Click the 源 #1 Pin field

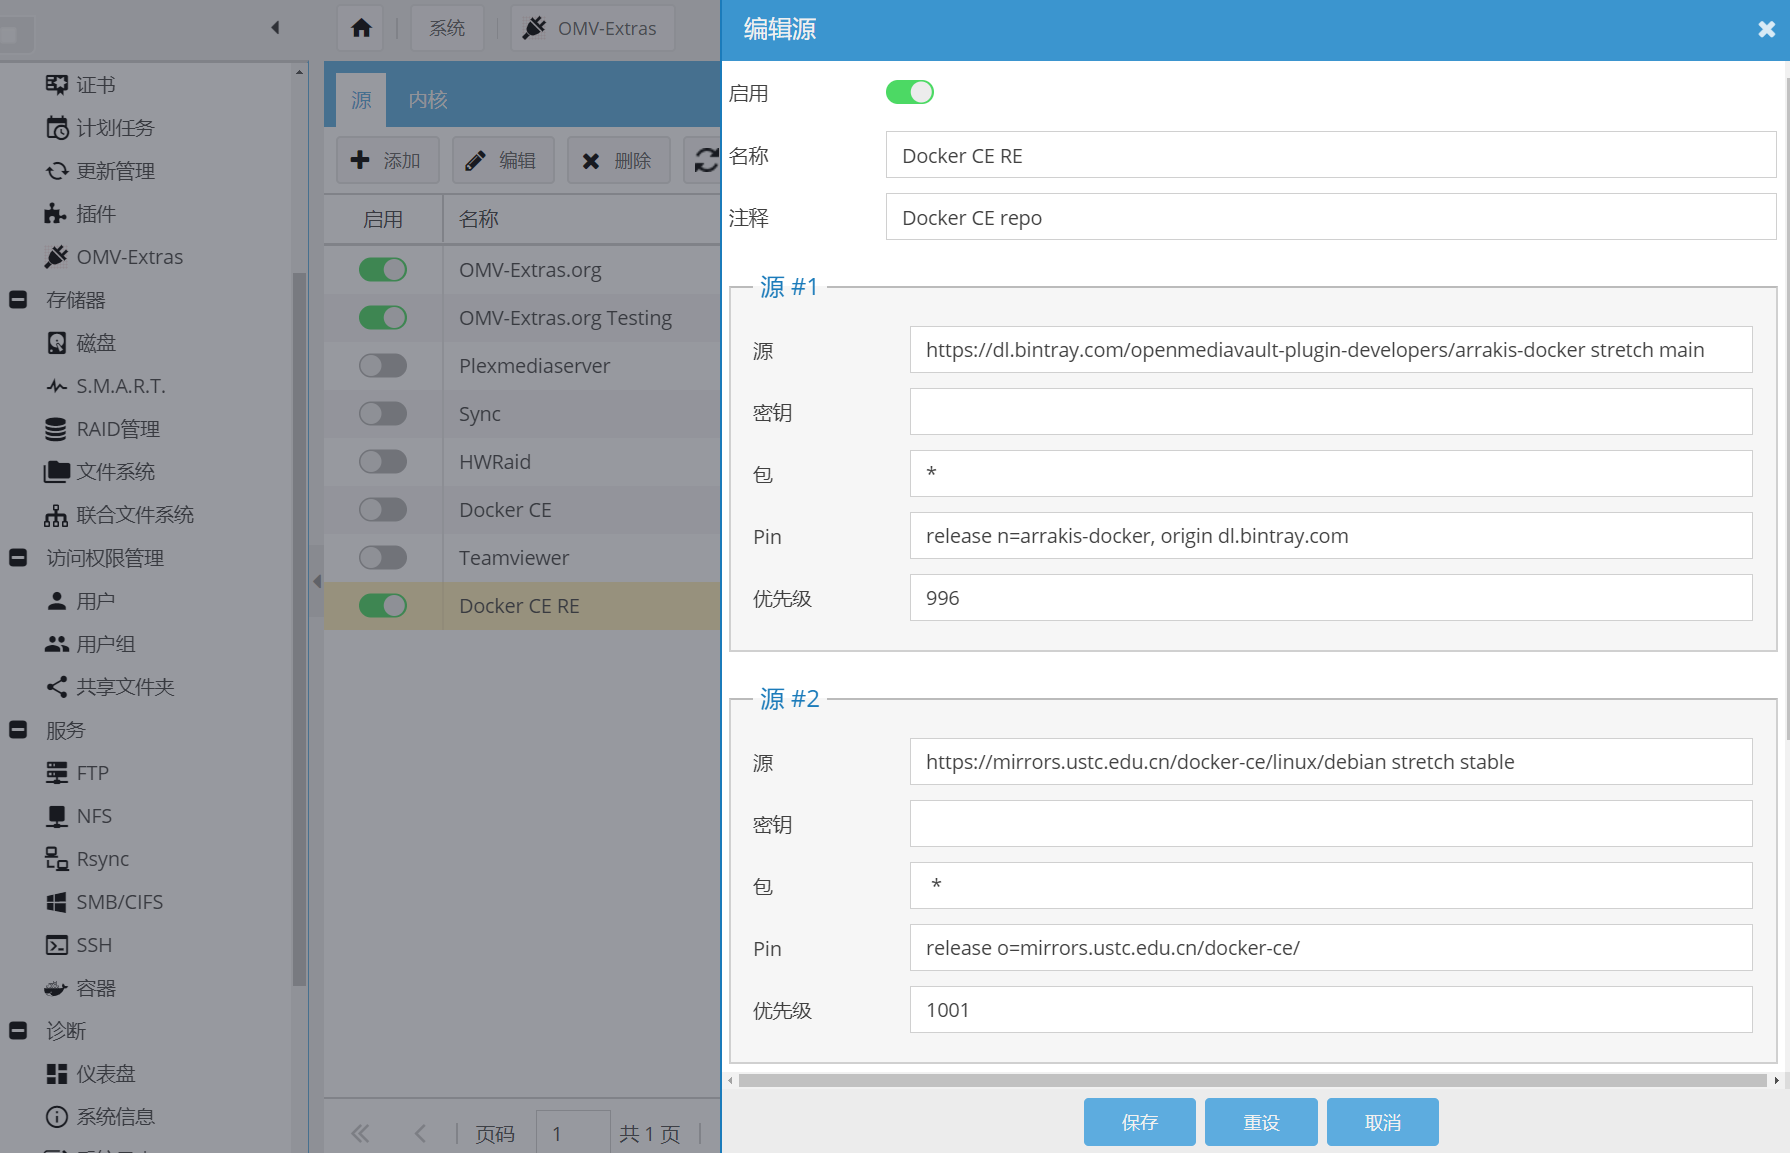pos(1331,536)
